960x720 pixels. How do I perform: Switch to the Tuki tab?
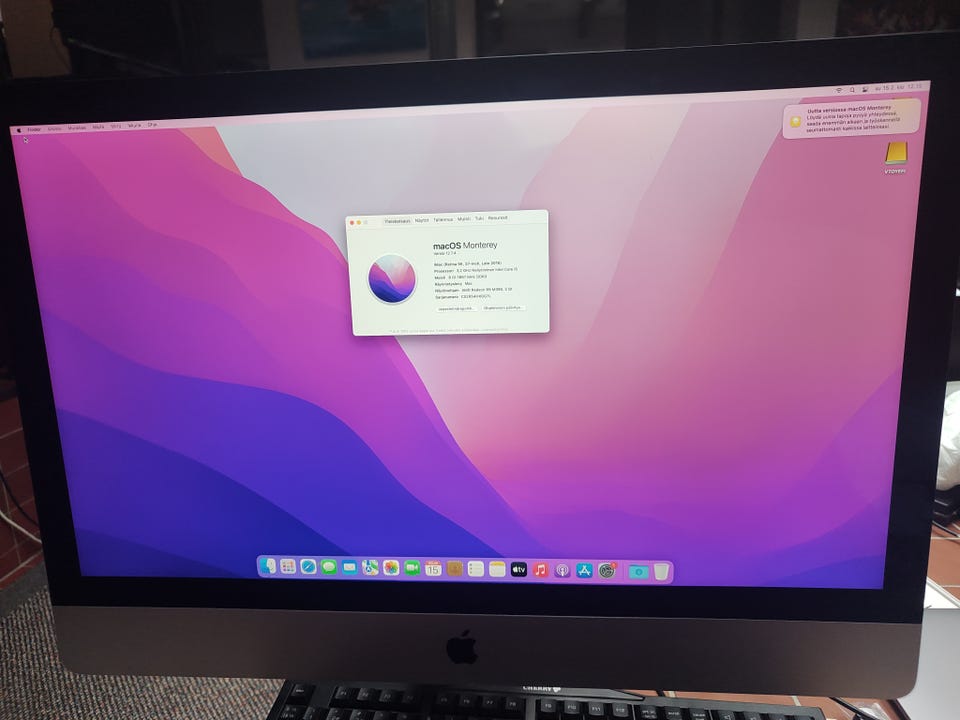point(479,219)
